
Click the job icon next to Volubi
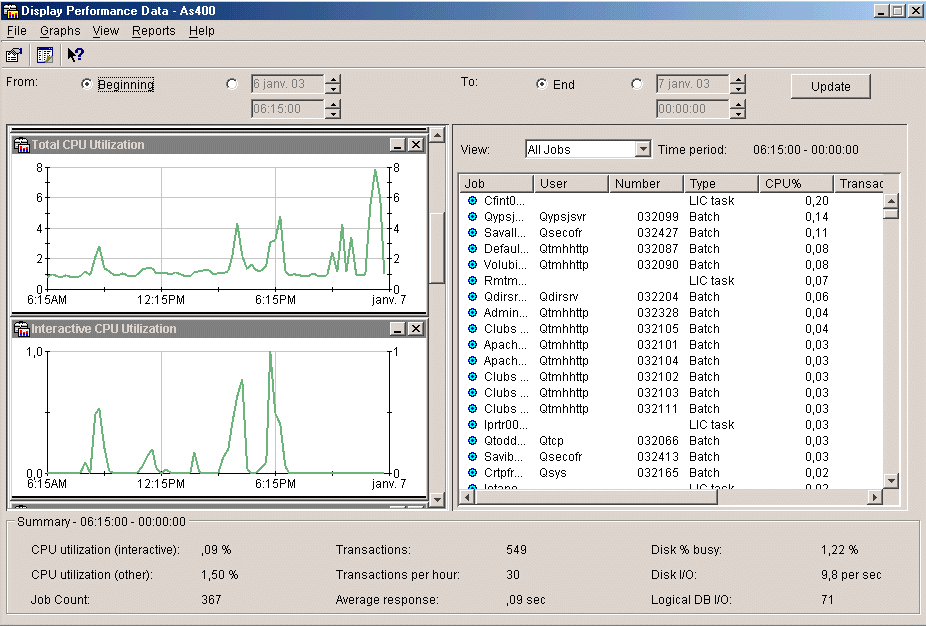(472, 265)
